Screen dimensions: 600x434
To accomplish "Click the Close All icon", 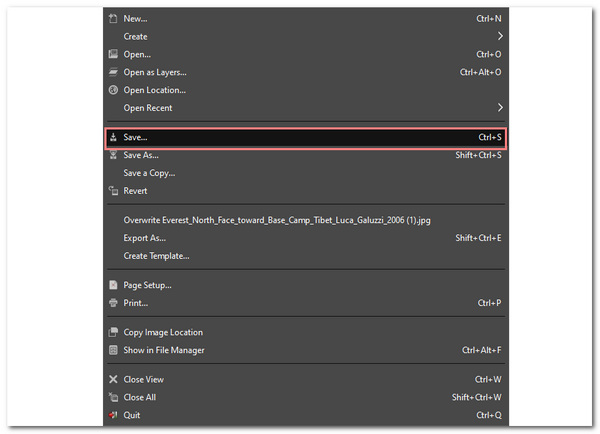I will [x=113, y=397].
